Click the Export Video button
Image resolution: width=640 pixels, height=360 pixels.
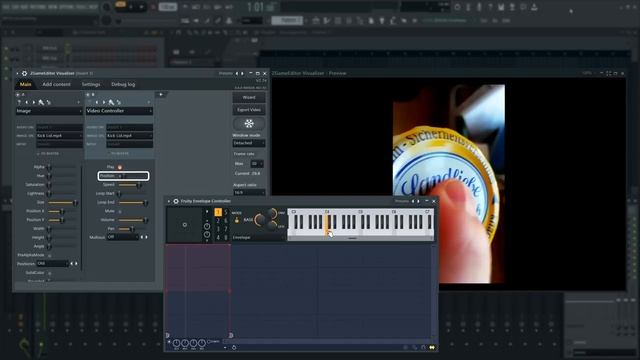click(x=249, y=110)
